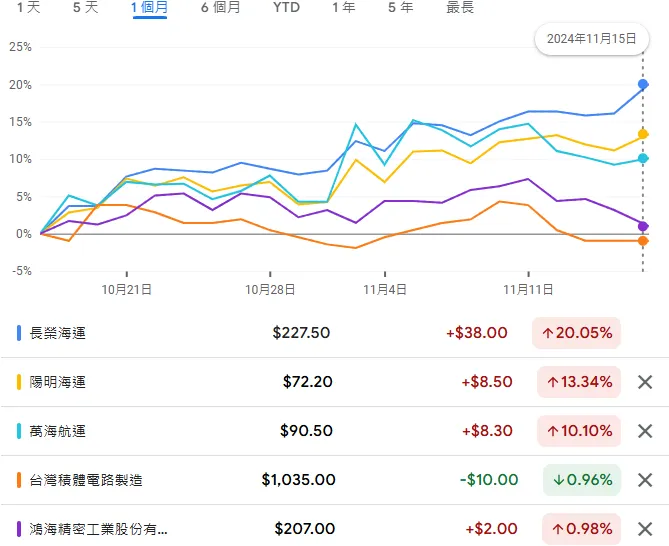Select the 1 個月 time range tab

149,8
